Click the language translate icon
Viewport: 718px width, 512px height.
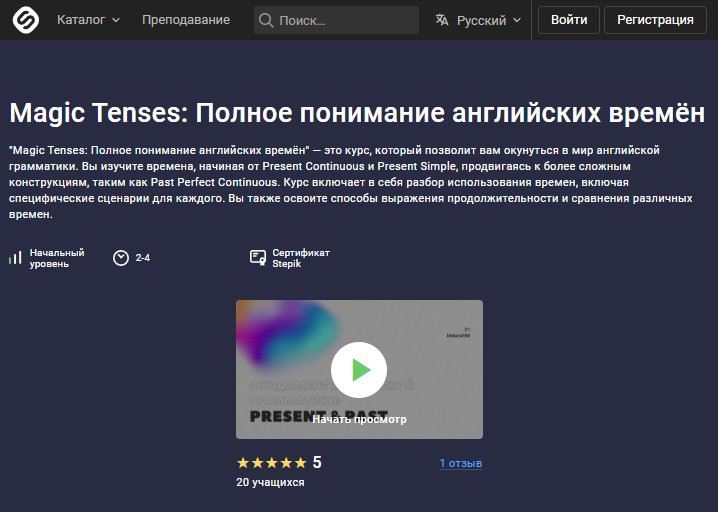click(x=442, y=20)
